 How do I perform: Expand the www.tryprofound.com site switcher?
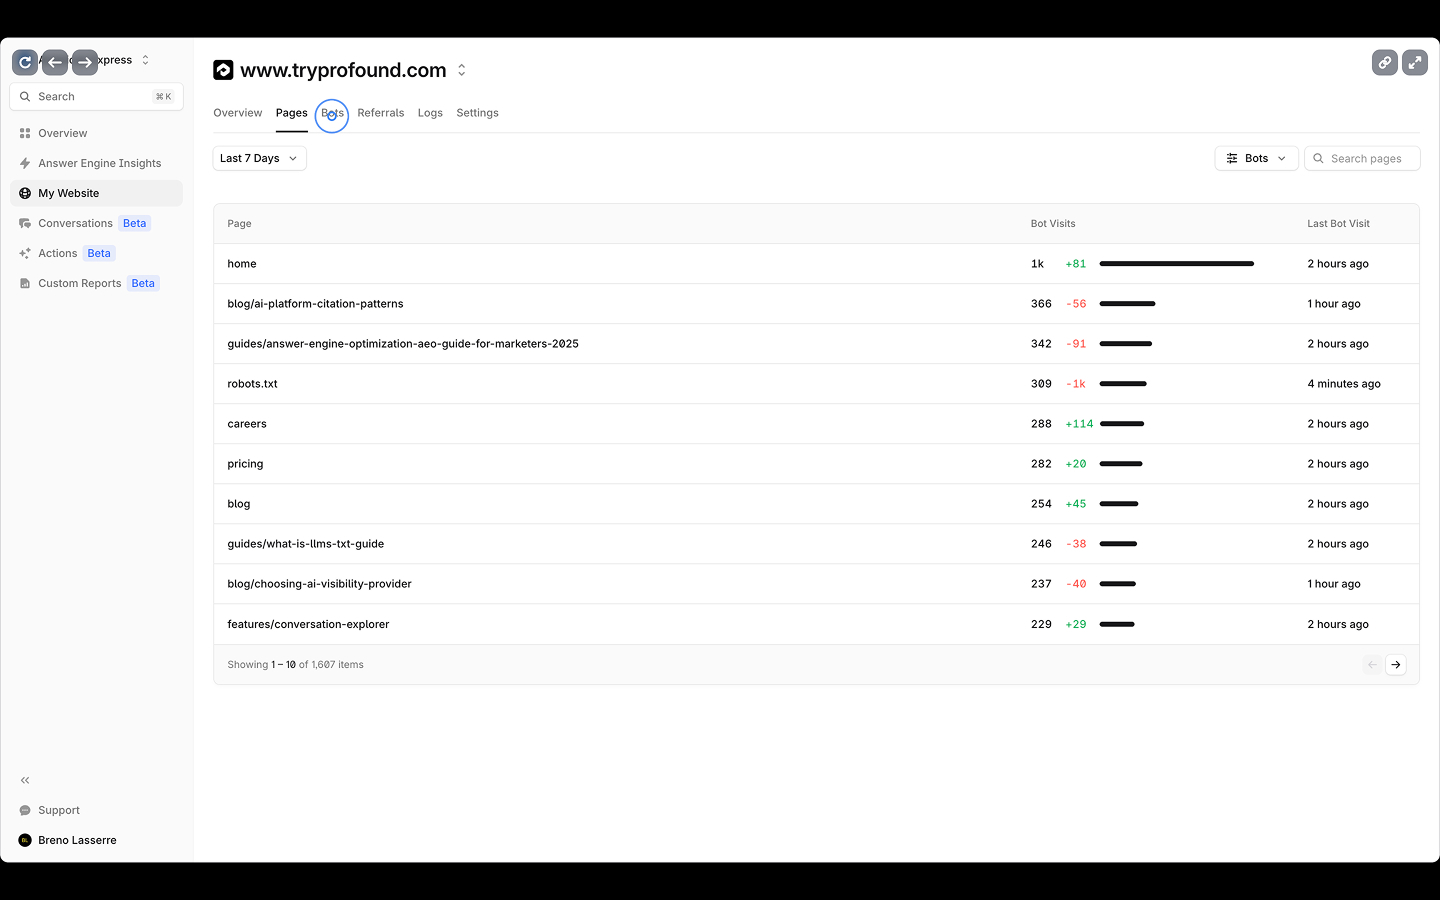pos(461,70)
